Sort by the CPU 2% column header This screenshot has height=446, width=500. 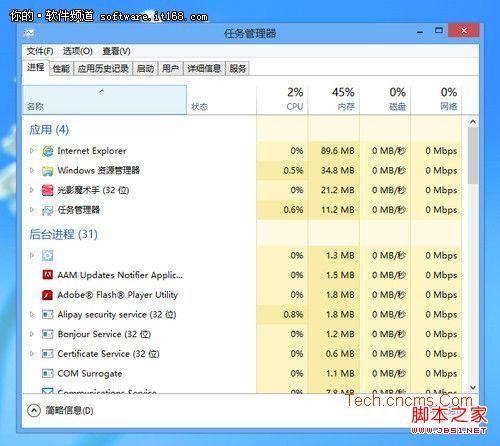pos(282,100)
